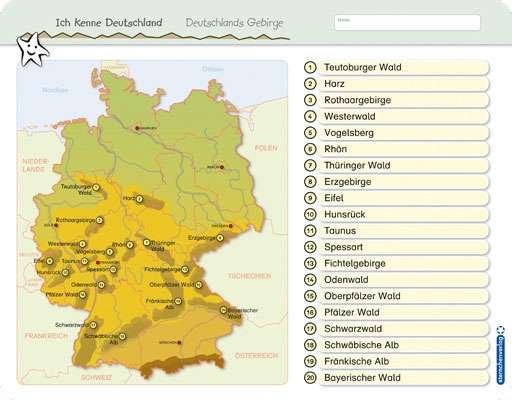The width and height of the screenshot is (512, 400).
Task: Click the Bayerischer Wald marker on the map
Action: tap(223, 310)
